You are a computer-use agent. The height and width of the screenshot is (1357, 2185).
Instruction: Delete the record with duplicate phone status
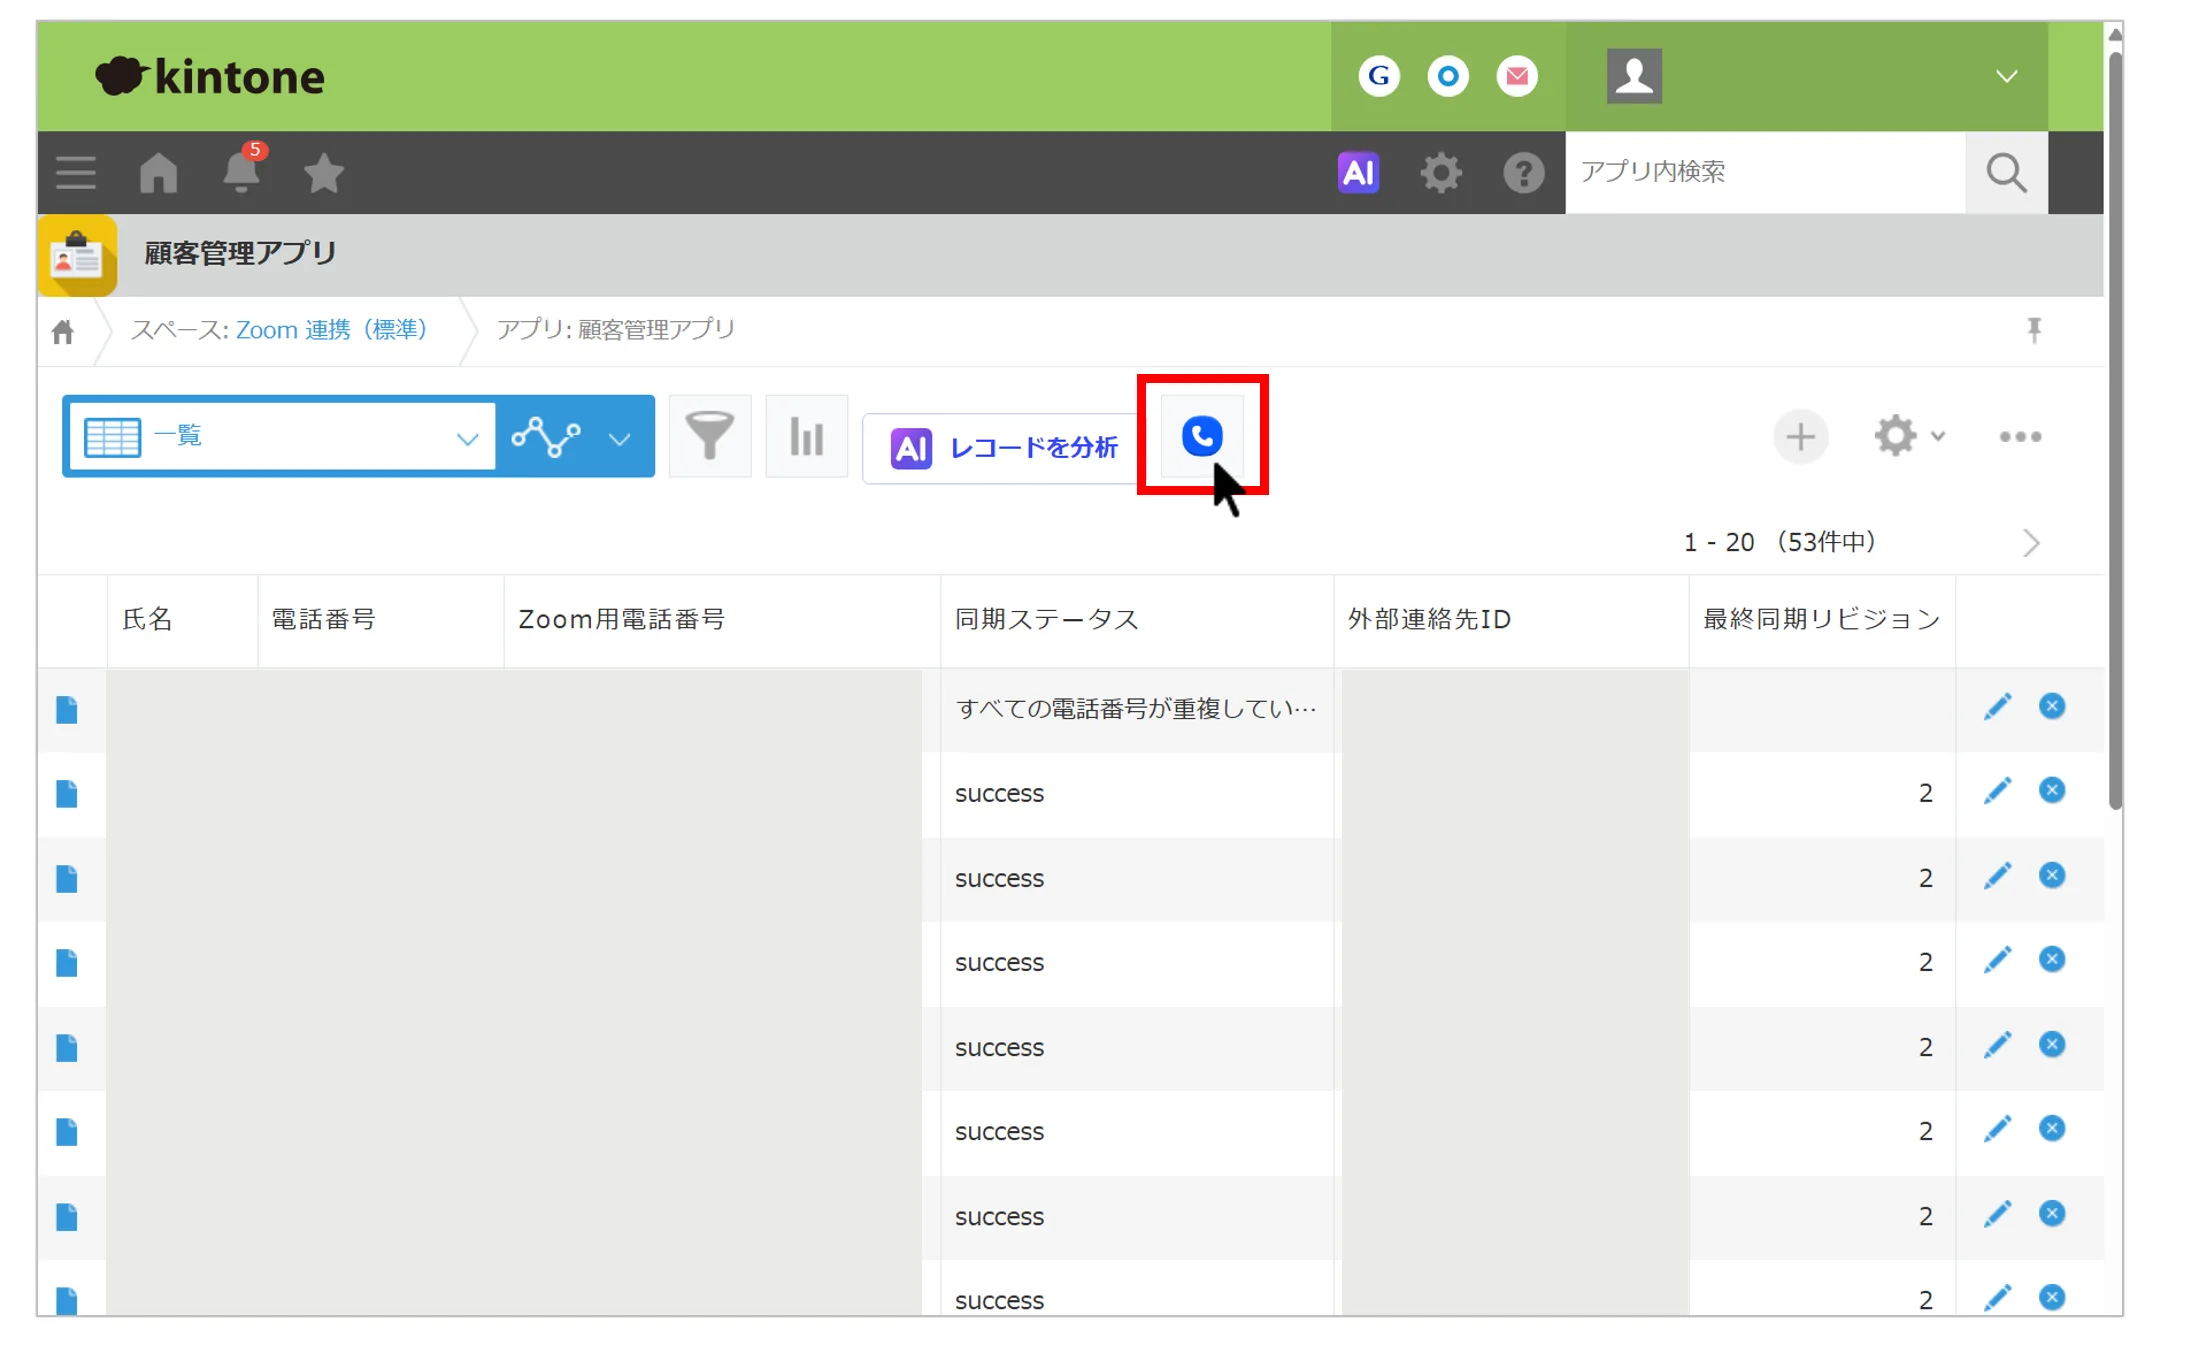[2052, 706]
